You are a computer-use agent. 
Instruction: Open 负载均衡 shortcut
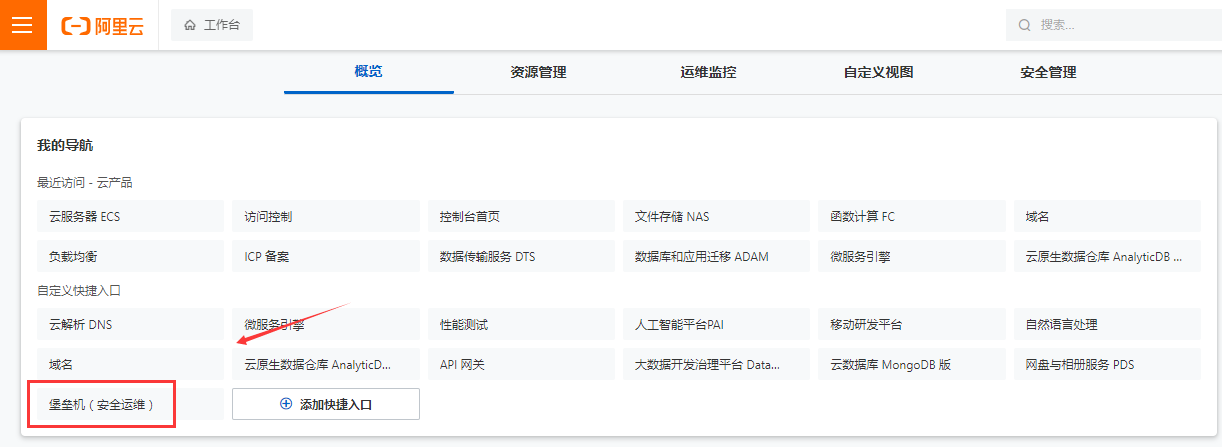coord(130,256)
